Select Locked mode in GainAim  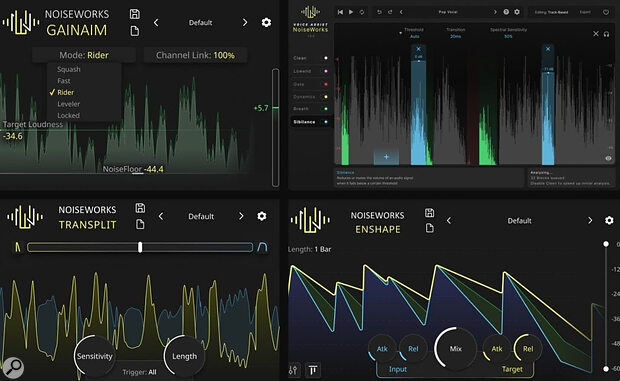tap(68, 115)
